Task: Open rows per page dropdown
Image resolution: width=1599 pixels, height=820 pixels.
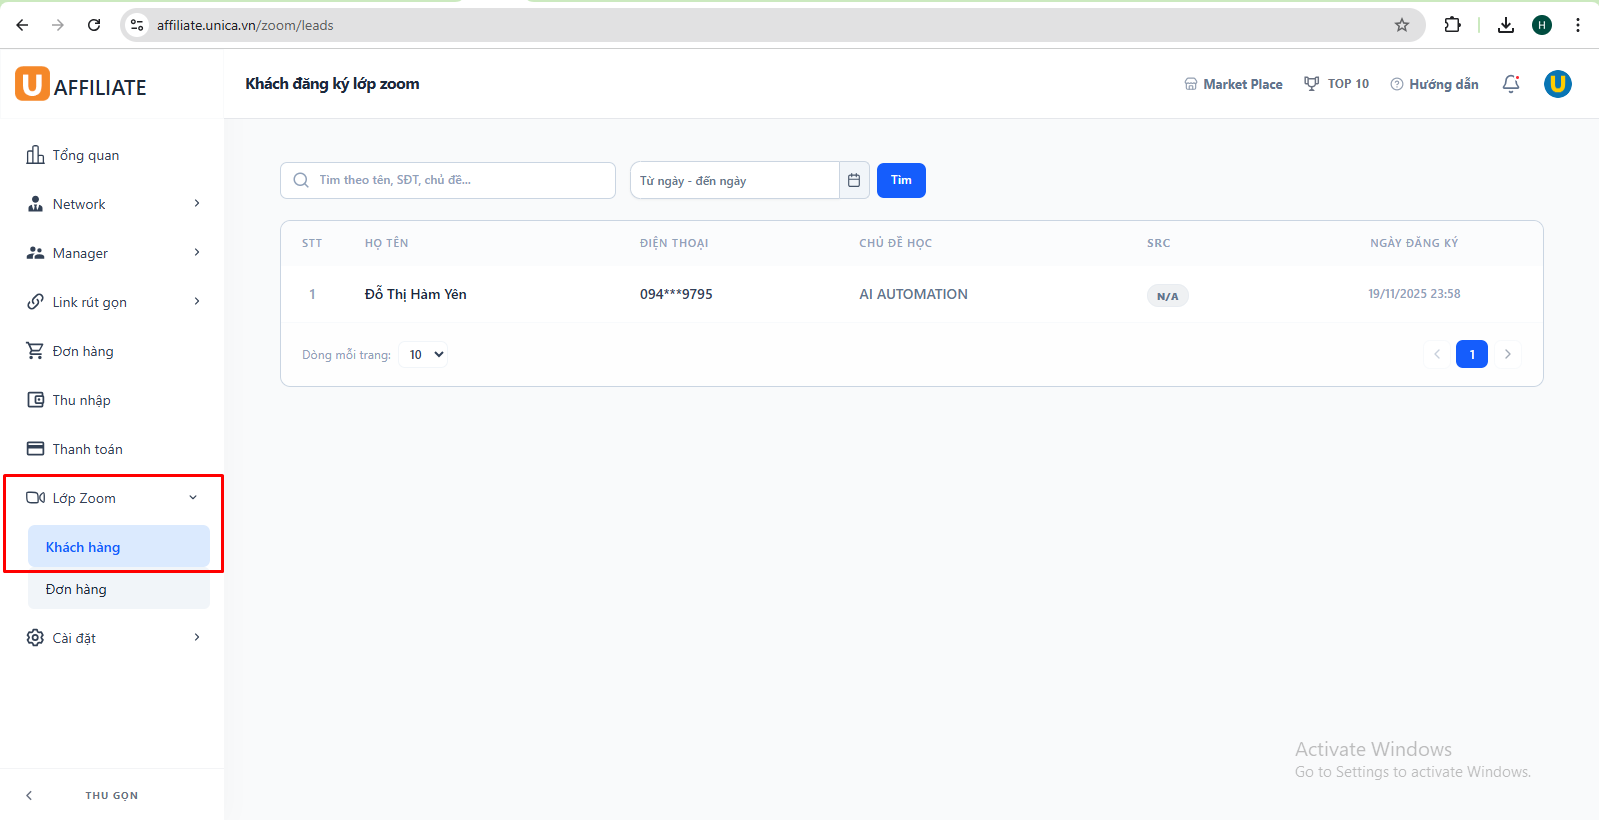Action: pos(423,354)
